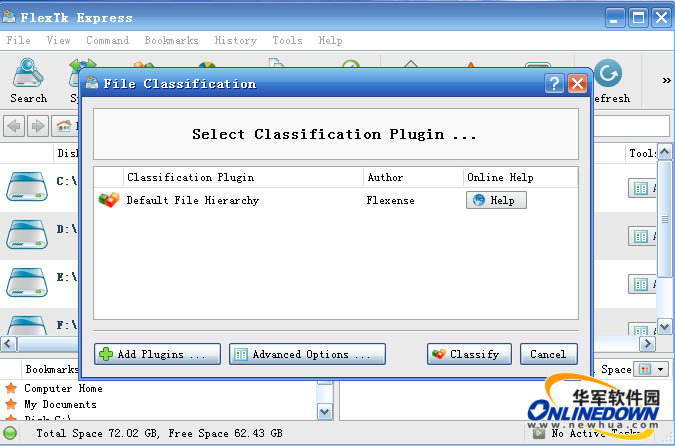Click the D:\ row tools button

(x=642, y=236)
